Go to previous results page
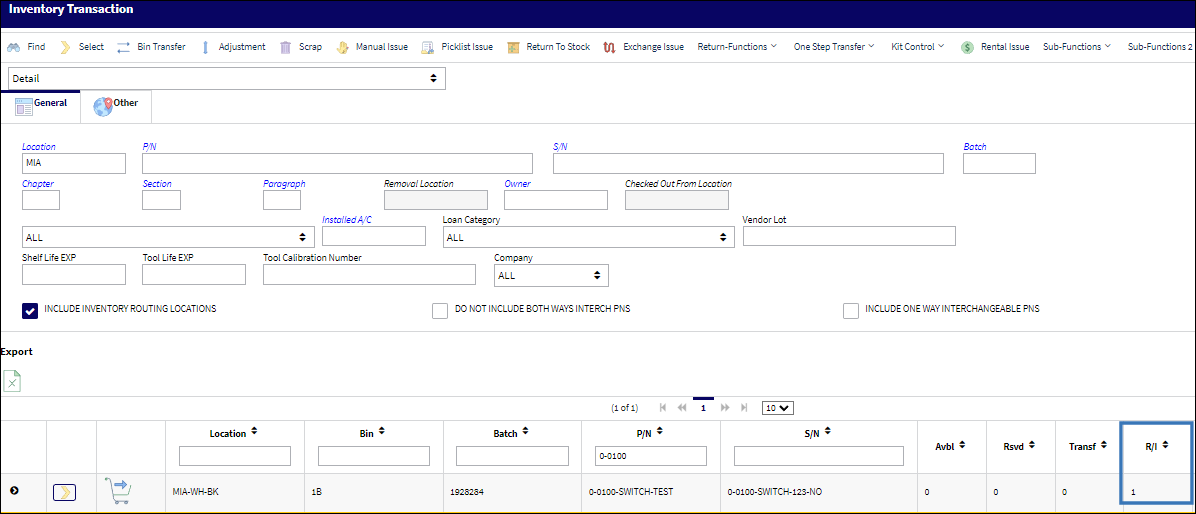The width and height of the screenshot is (1196, 514). pos(683,408)
